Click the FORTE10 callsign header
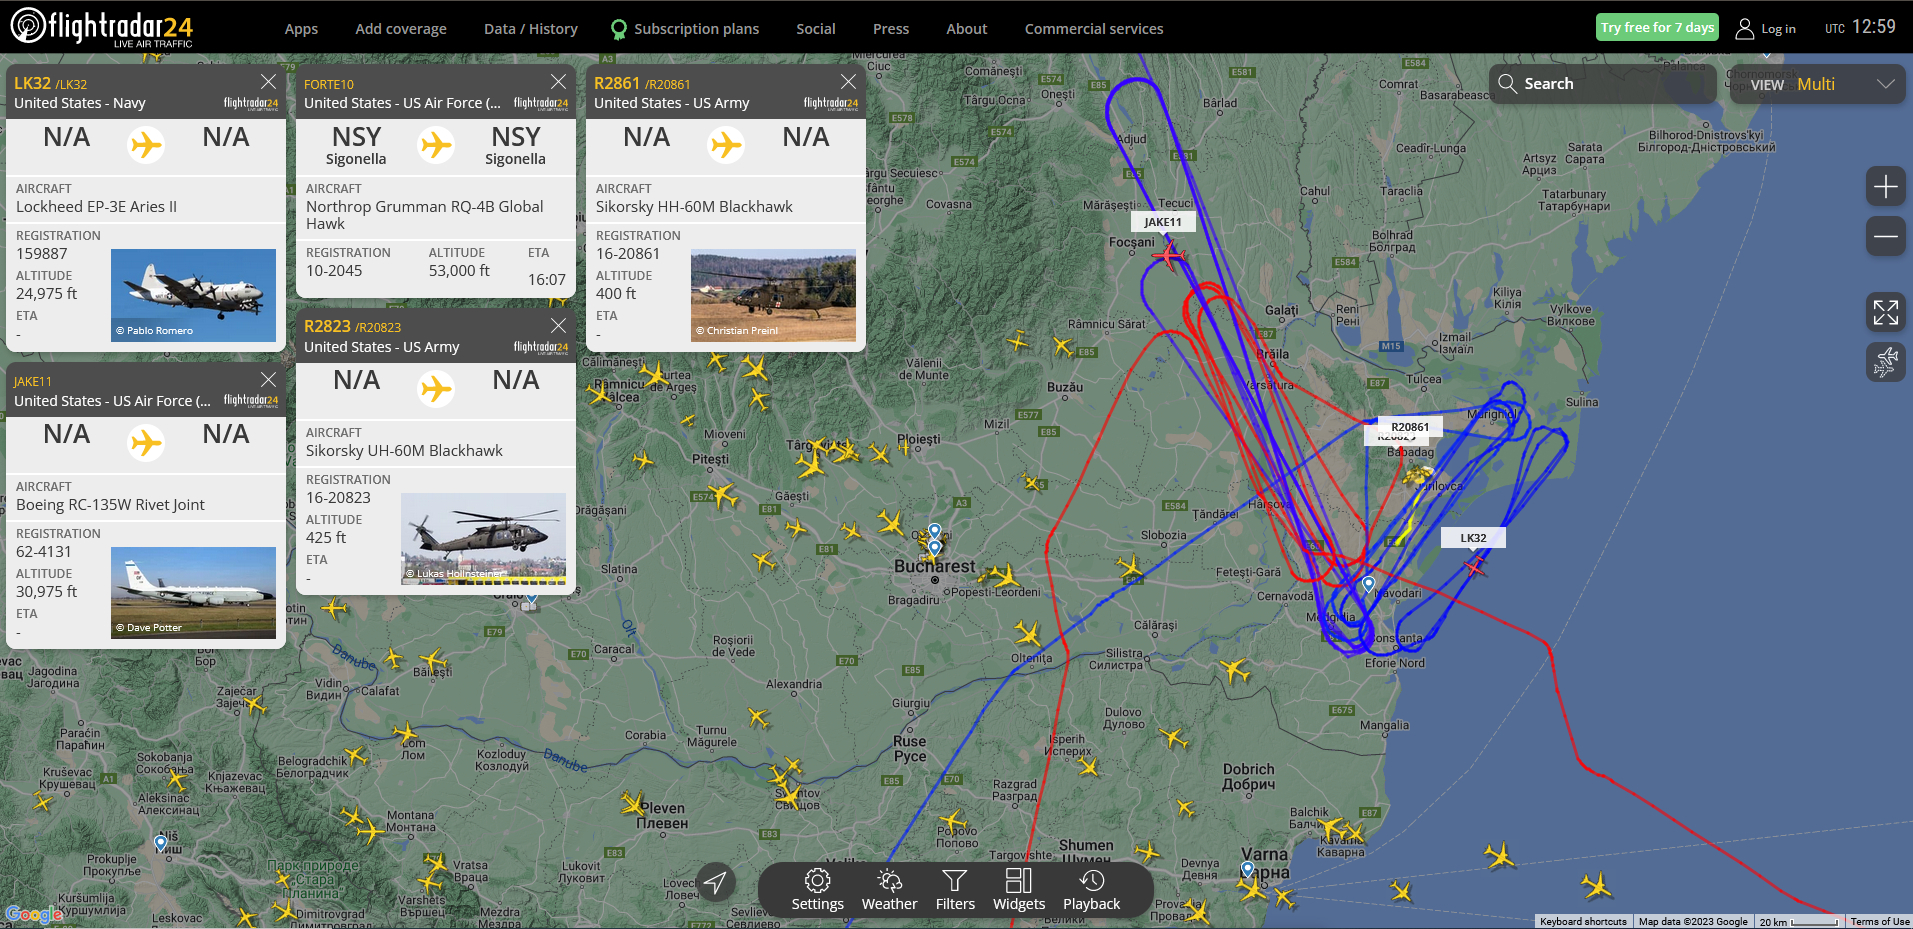 coord(329,85)
